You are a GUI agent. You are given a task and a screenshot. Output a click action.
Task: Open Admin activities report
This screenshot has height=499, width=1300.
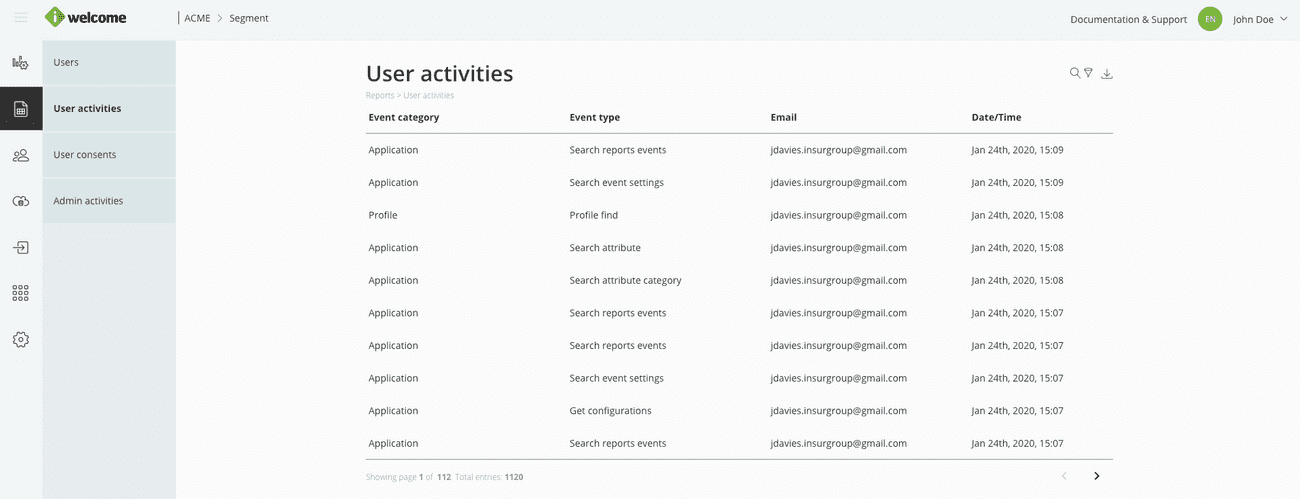click(x=88, y=201)
